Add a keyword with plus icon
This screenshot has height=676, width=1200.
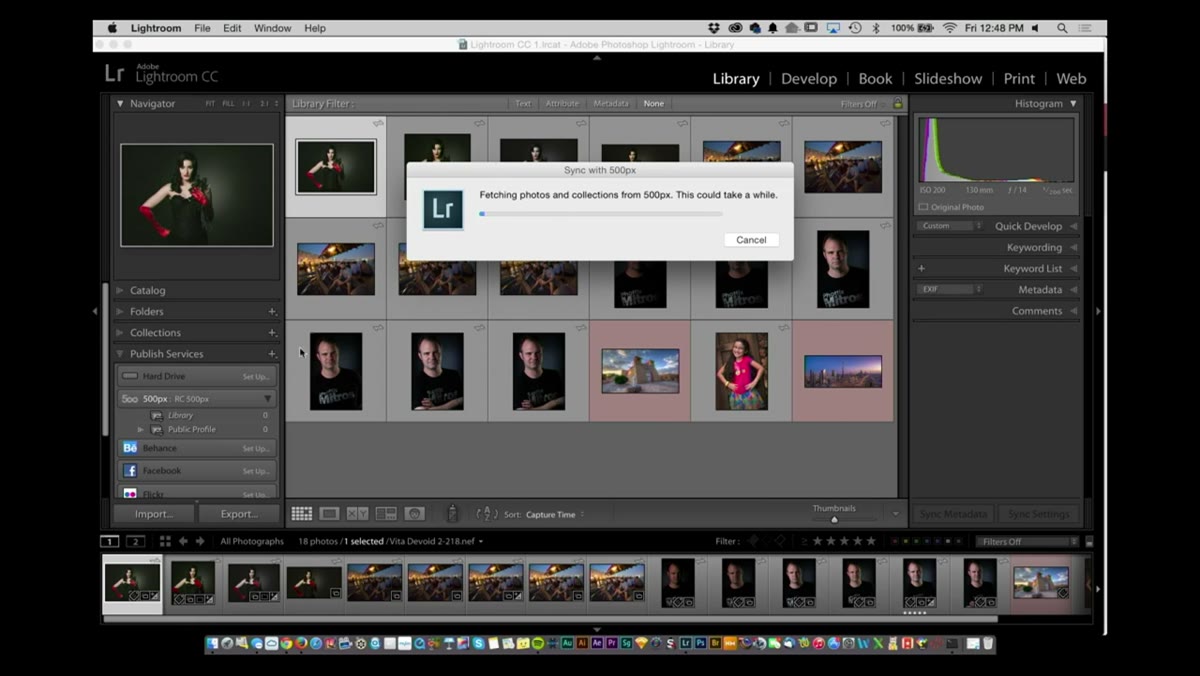click(921, 268)
